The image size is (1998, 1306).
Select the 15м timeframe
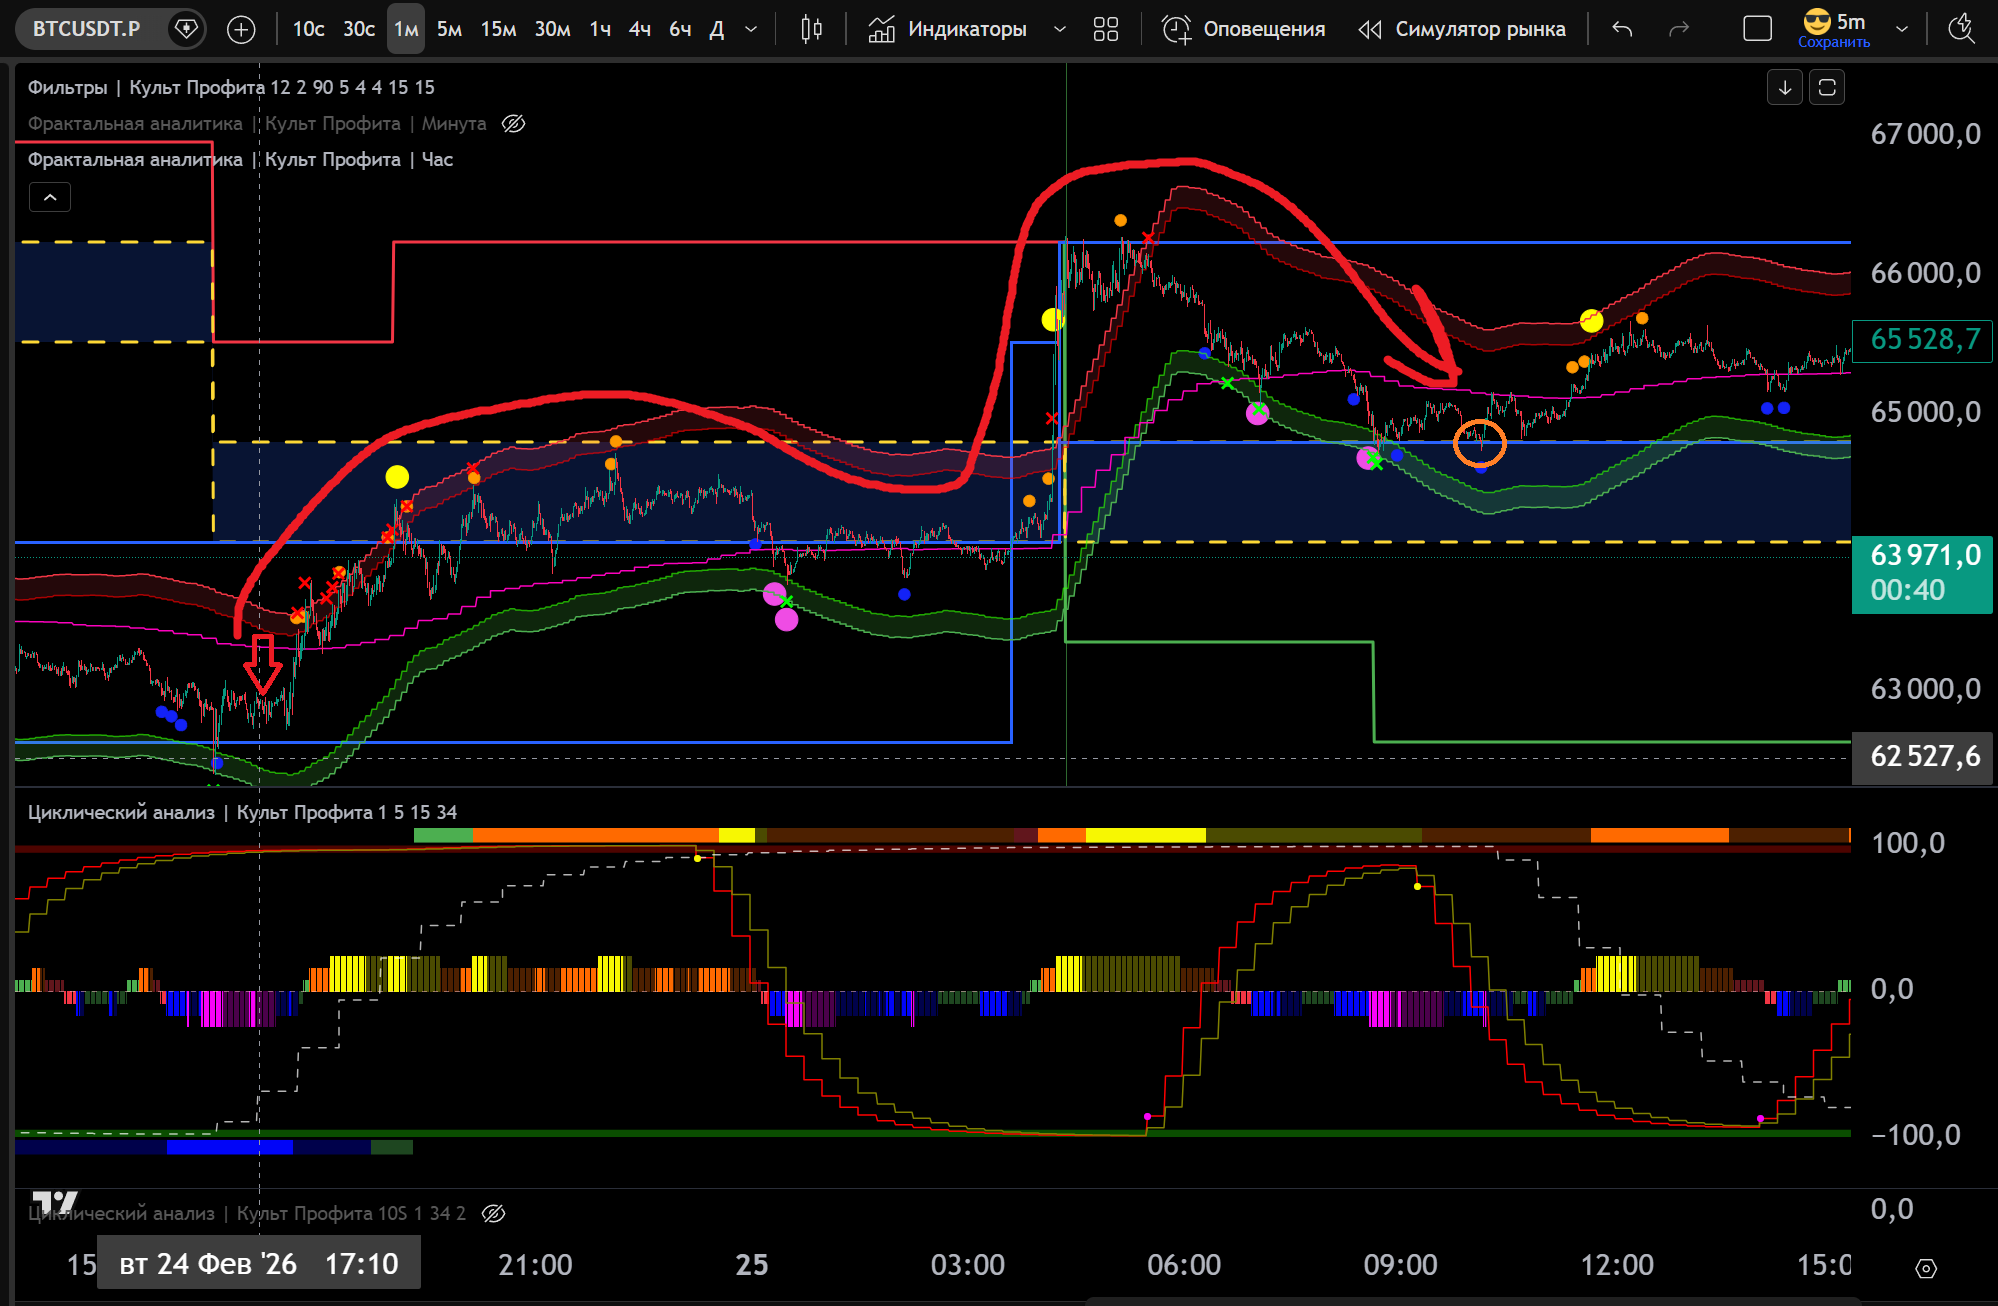coord(498,29)
